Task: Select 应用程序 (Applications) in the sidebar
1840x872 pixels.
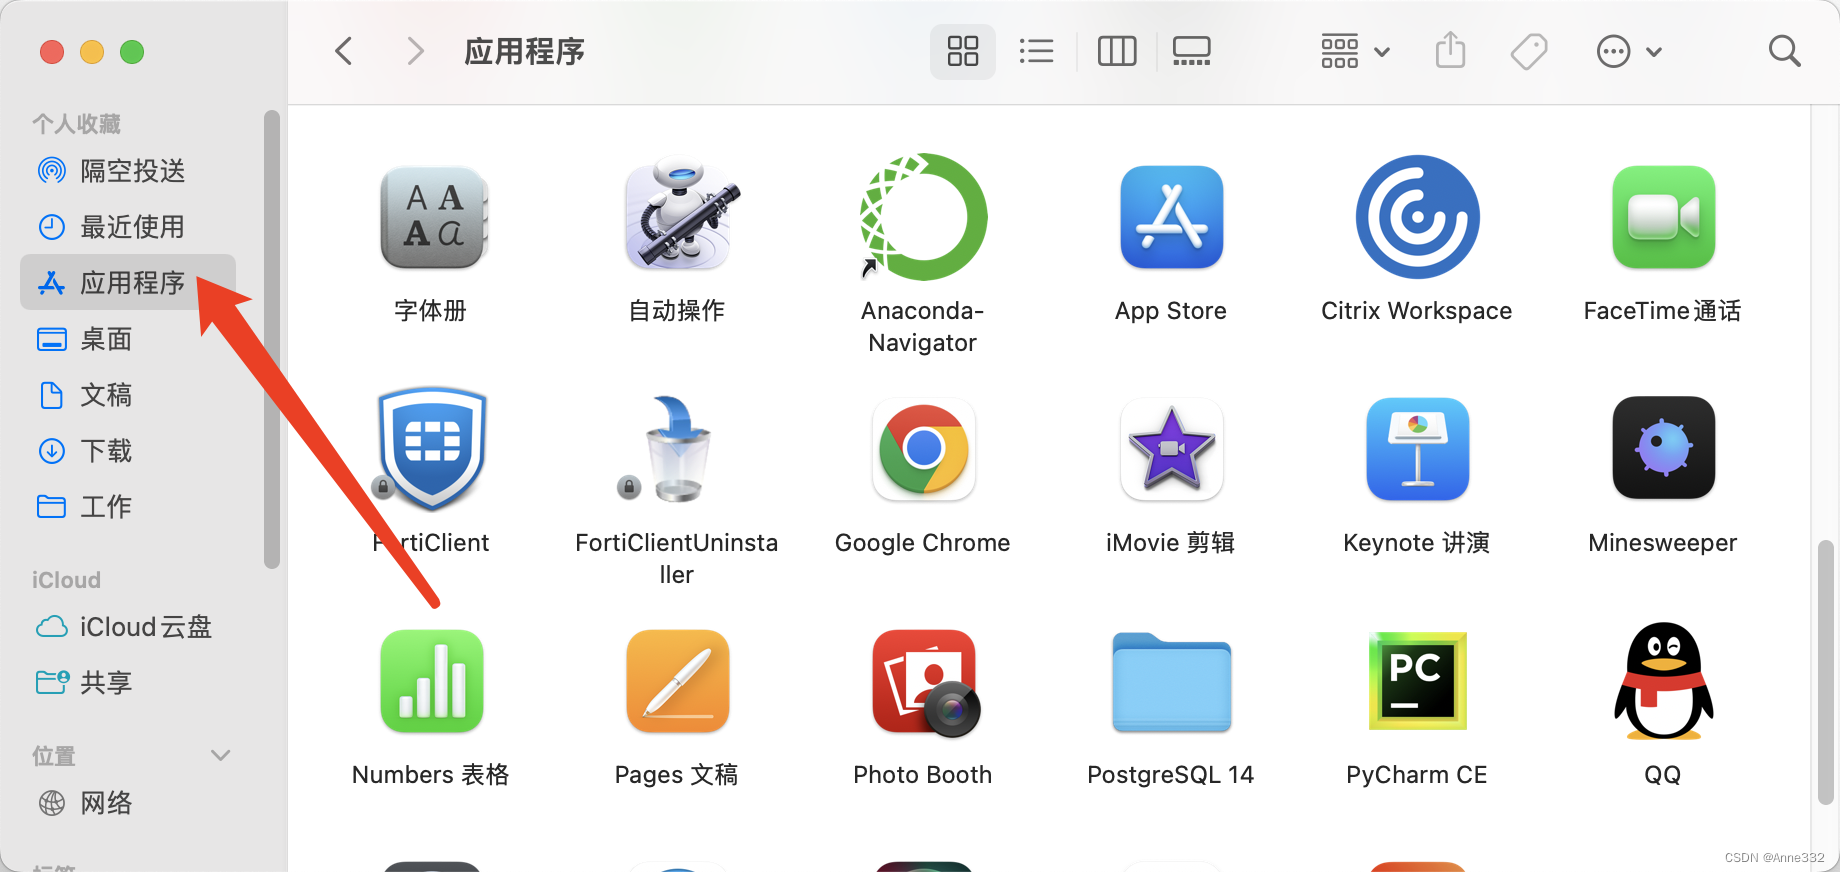Action: coord(128,283)
